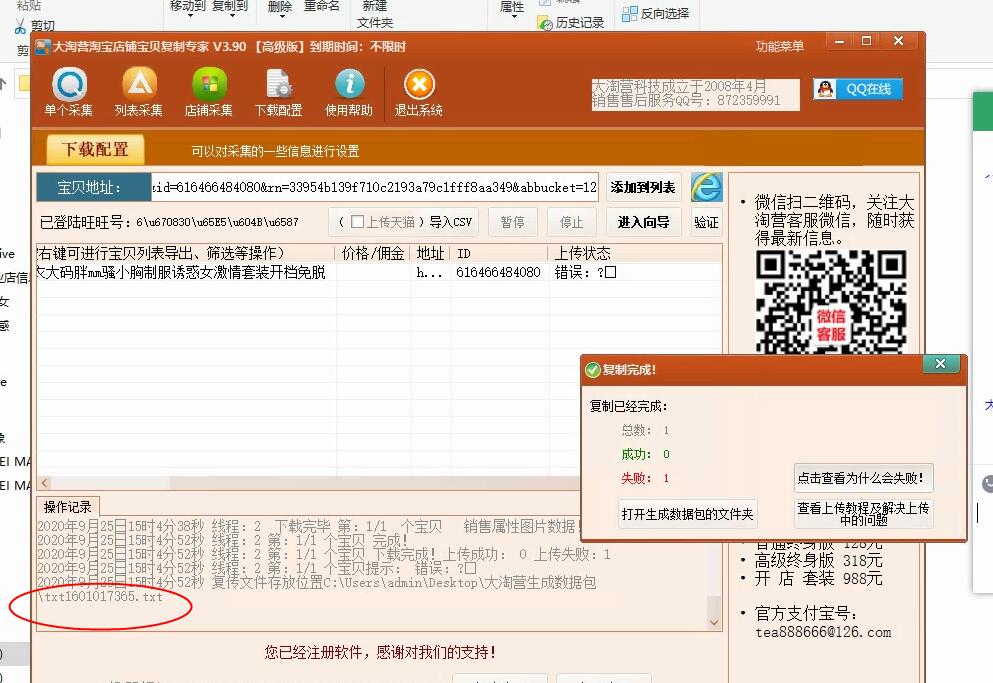Click 进入向导 wizard button
Image resolution: width=993 pixels, height=683 pixels.
[643, 222]
